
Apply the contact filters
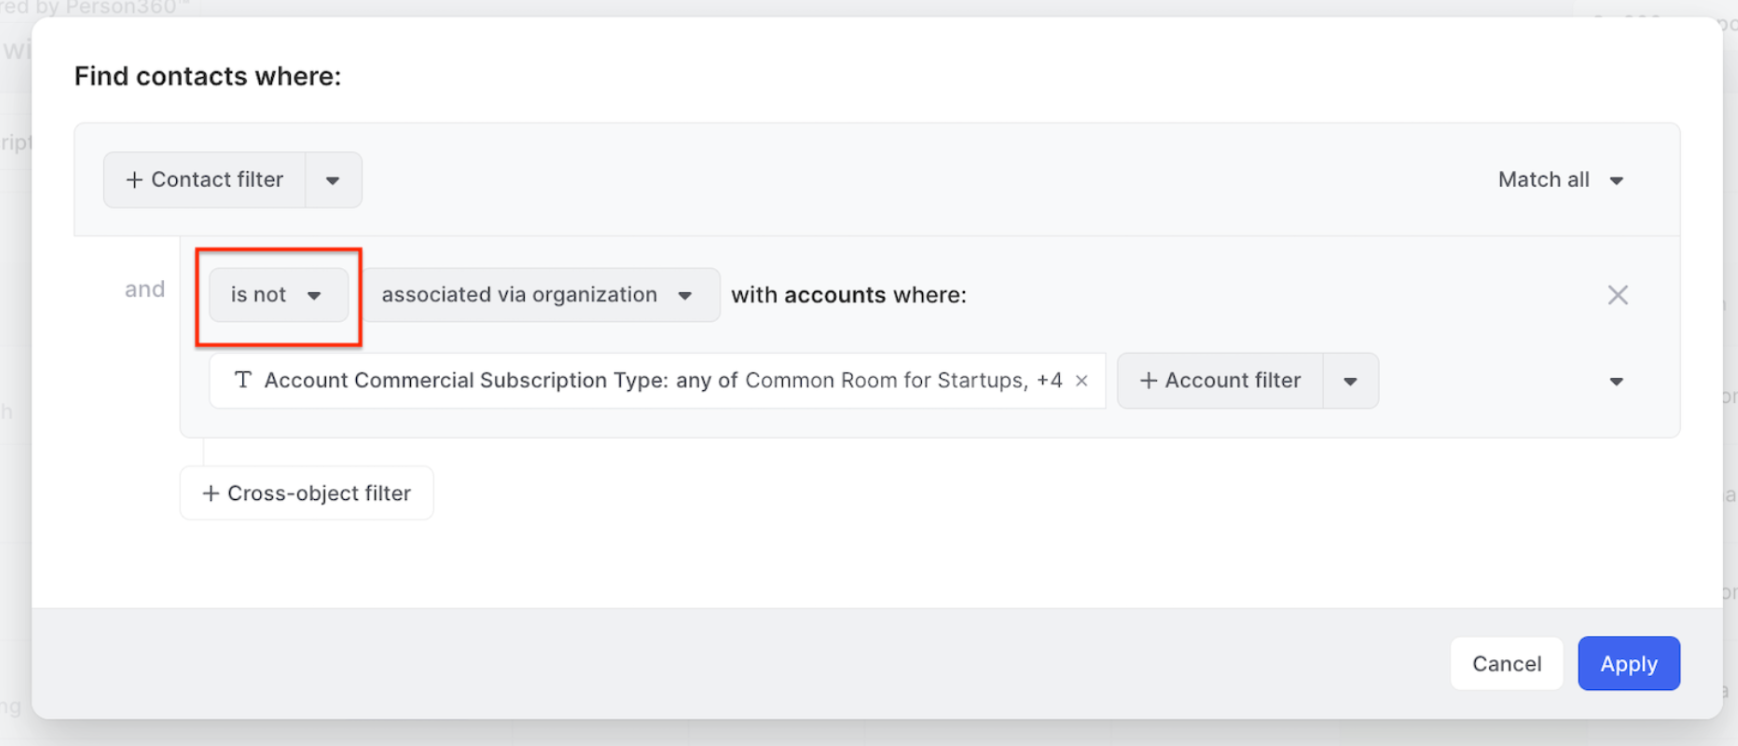point(1628,664)
